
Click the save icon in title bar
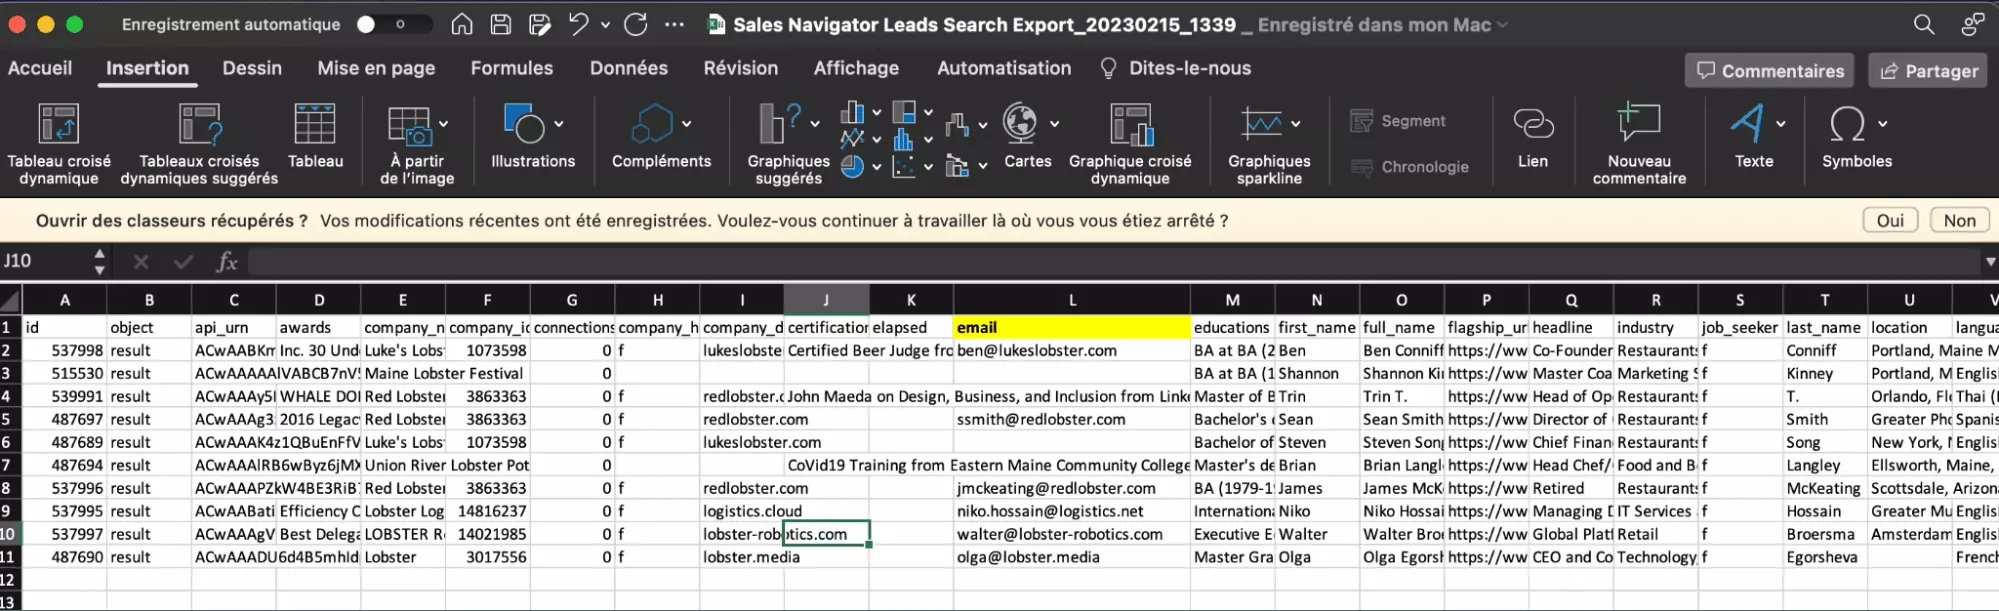[x=501, y=25]
